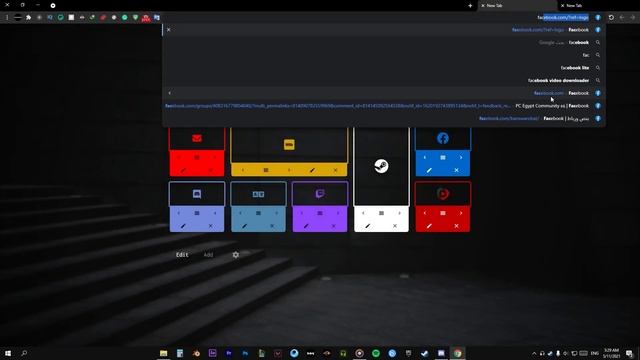Open Windows taskbar search
This screenshot has height=360, width=640.
pos(24,353)
